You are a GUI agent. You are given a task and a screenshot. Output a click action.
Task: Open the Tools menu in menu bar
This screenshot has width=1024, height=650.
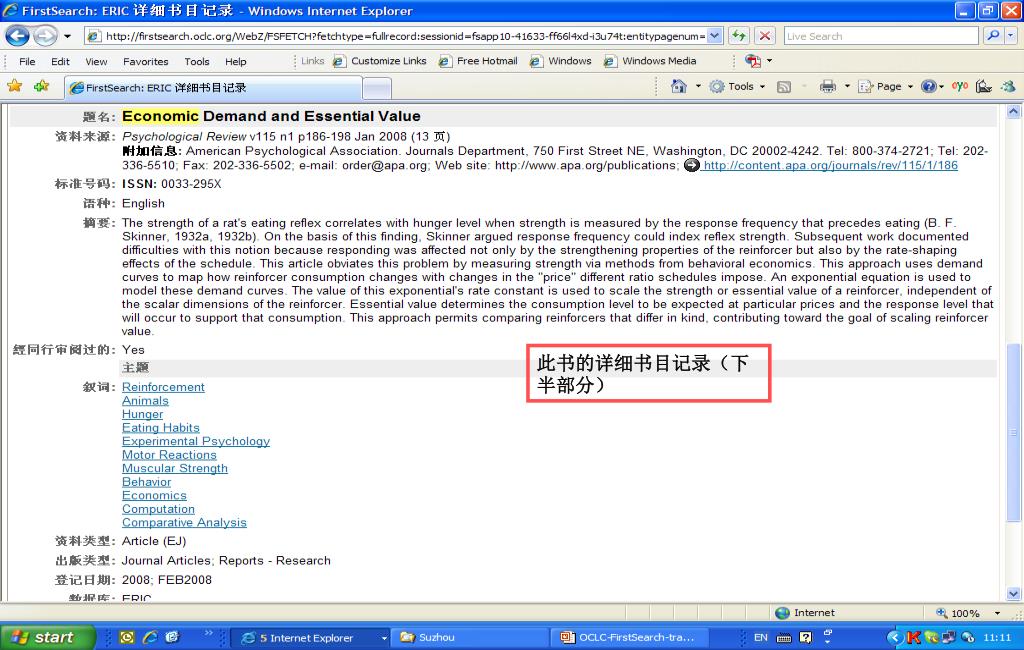197,61
